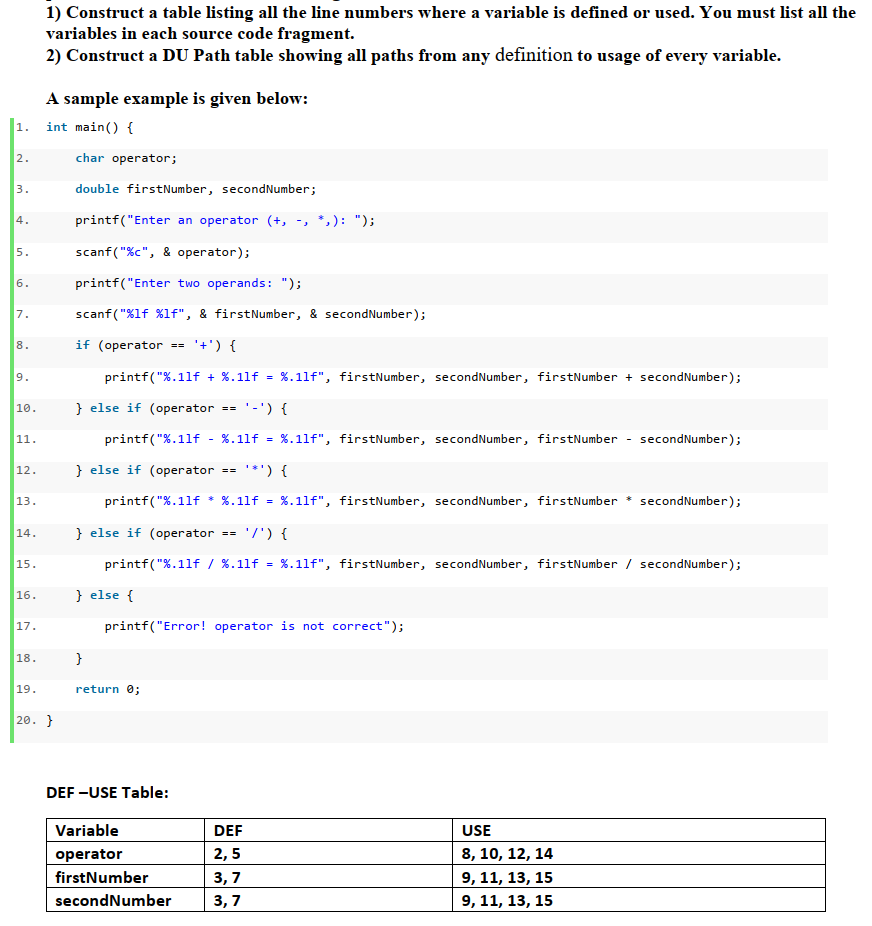
Task: Click instruction '2) Construct a DU Path table'
Action: tap(413, 56)
